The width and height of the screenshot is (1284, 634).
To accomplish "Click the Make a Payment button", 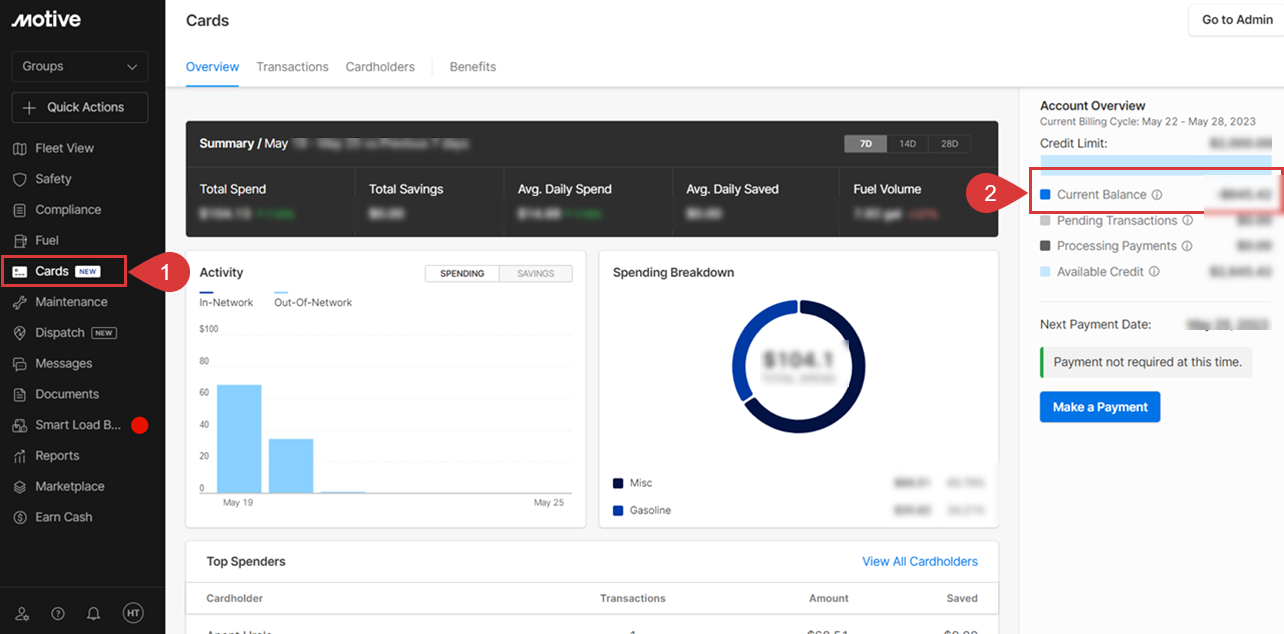I will pos(1100,407).
